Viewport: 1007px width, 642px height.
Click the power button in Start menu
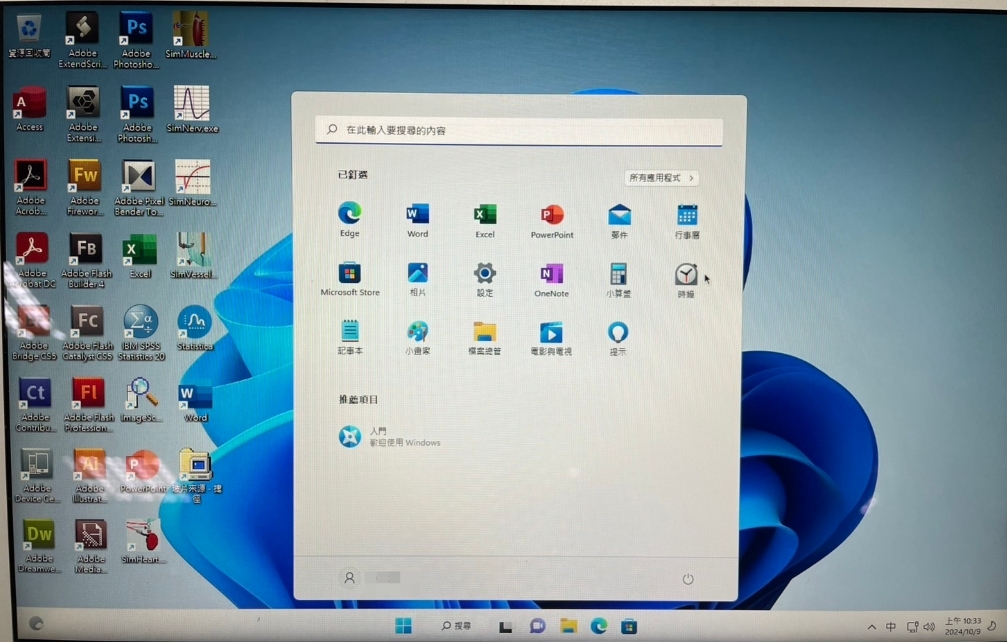688,579
